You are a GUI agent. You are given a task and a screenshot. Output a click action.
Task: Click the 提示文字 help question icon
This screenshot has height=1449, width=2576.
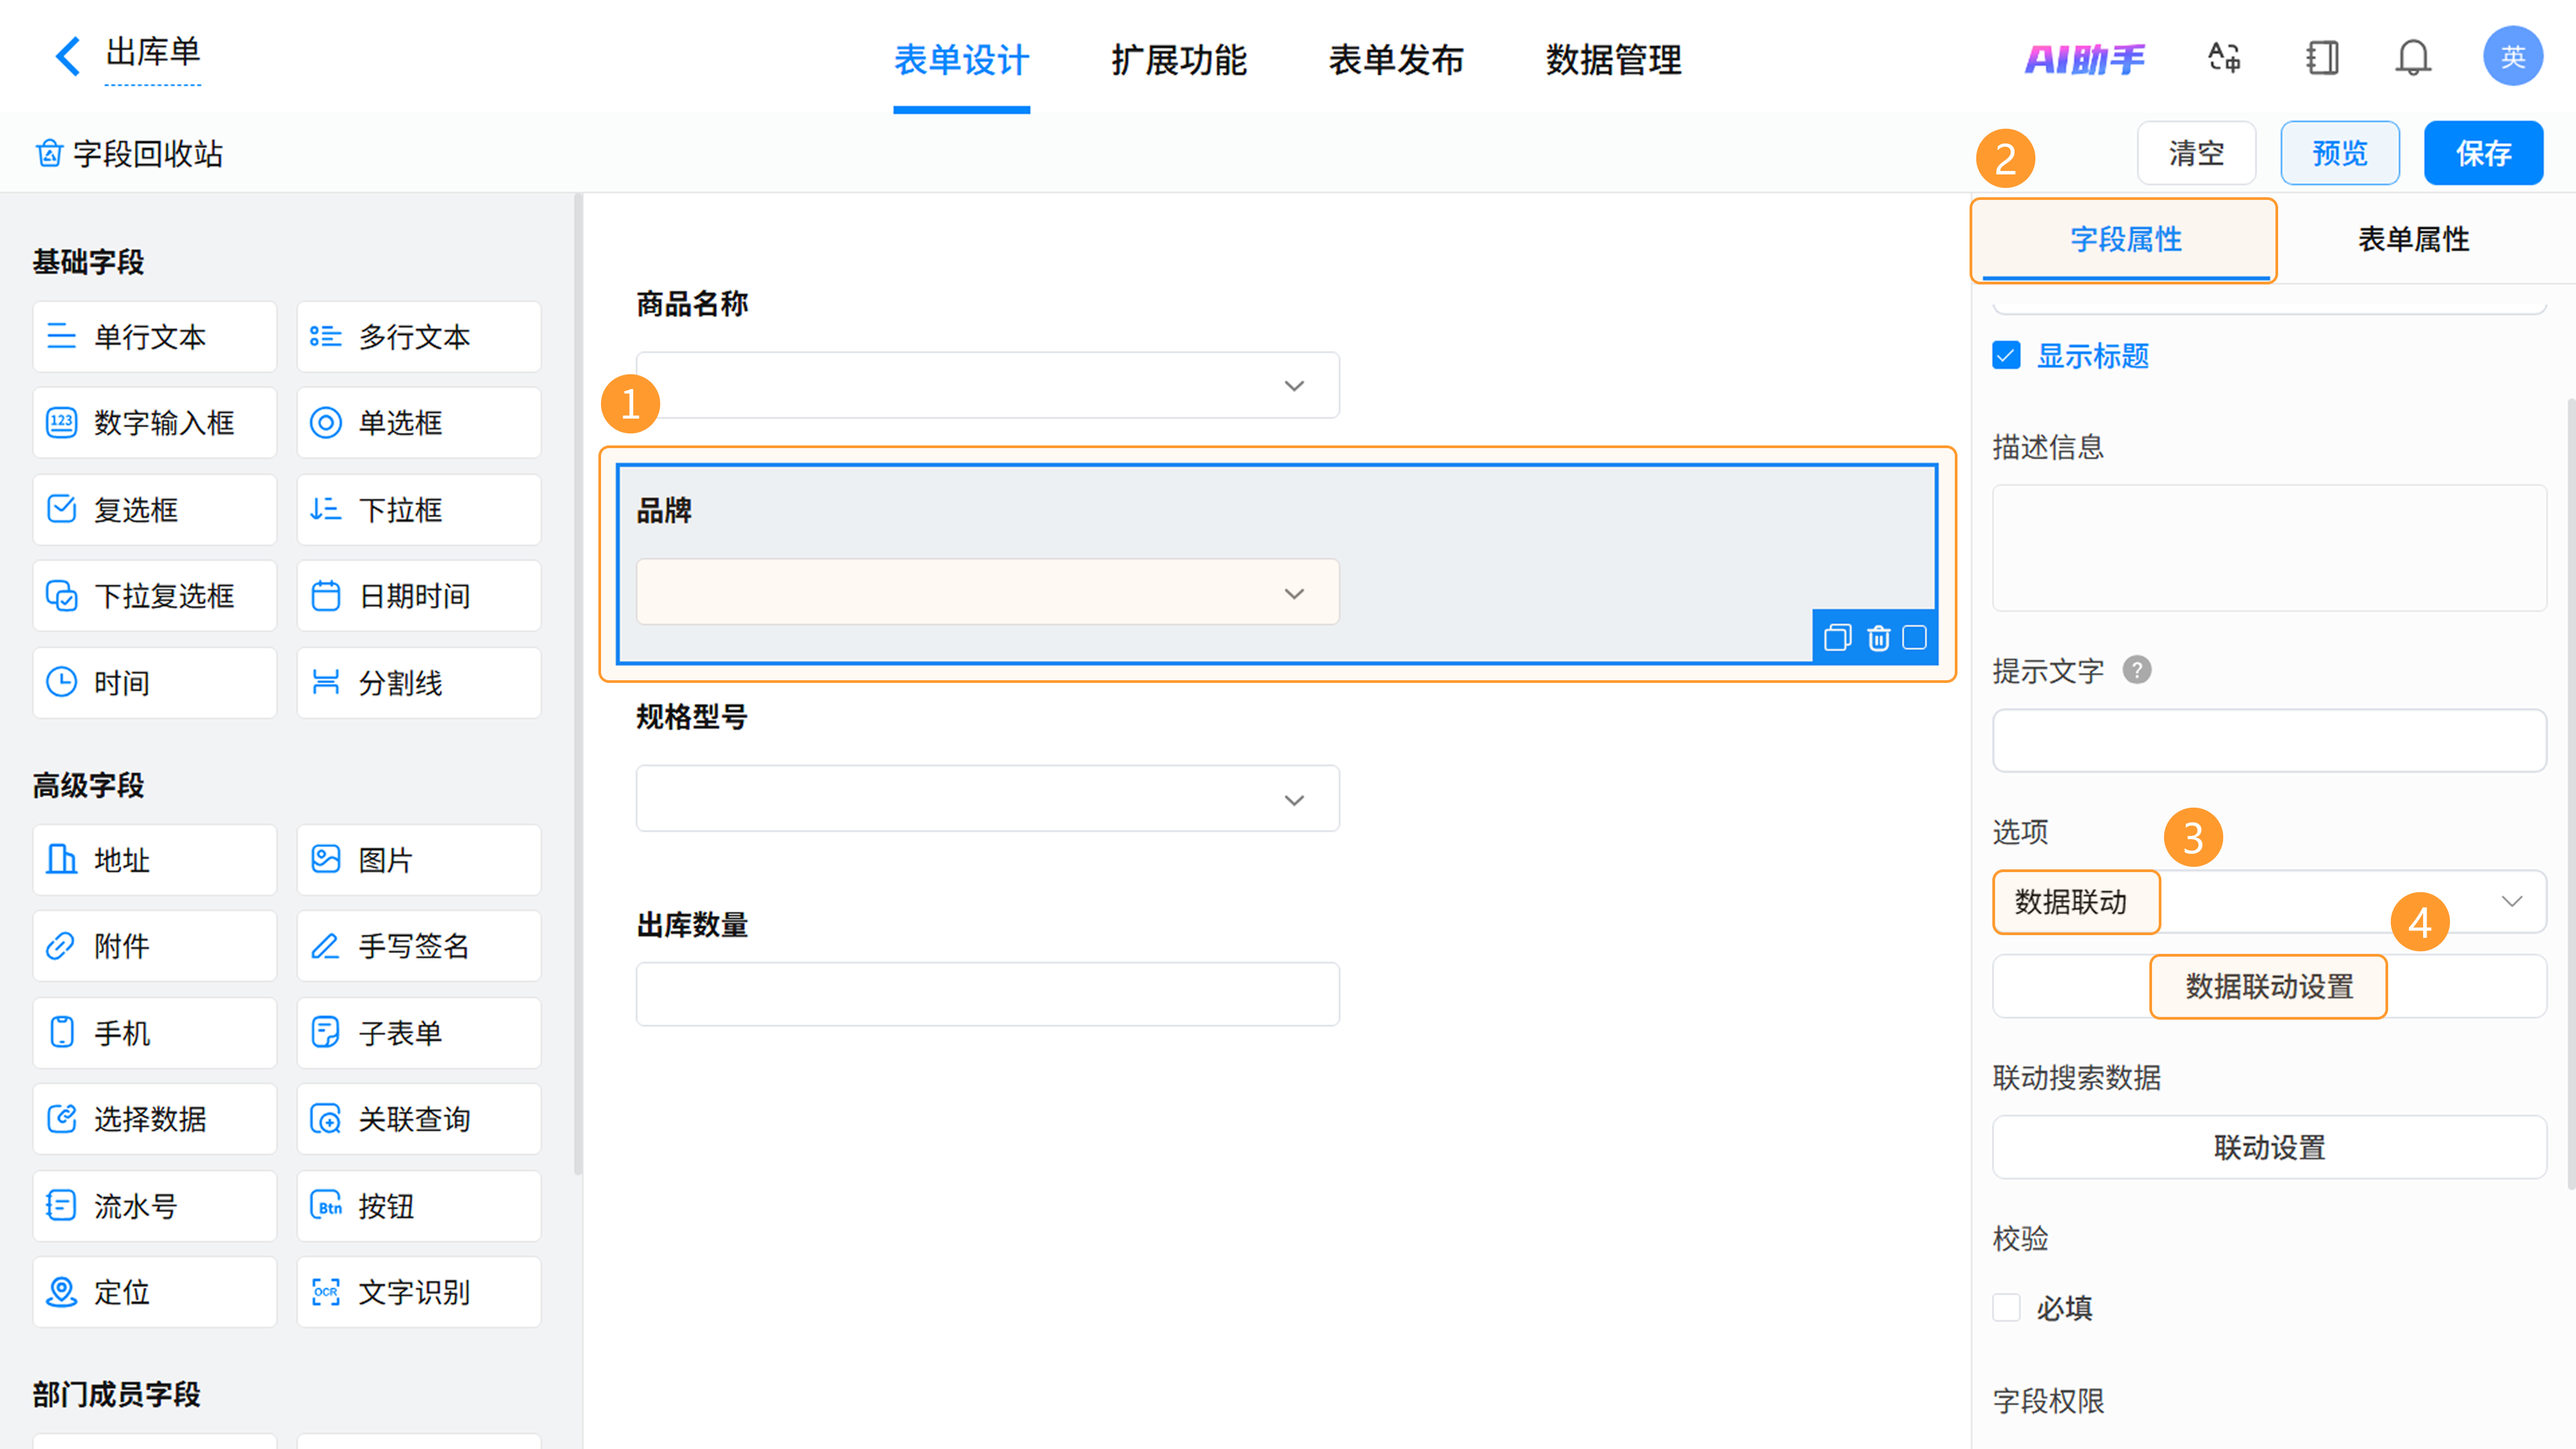point(2137,670)
